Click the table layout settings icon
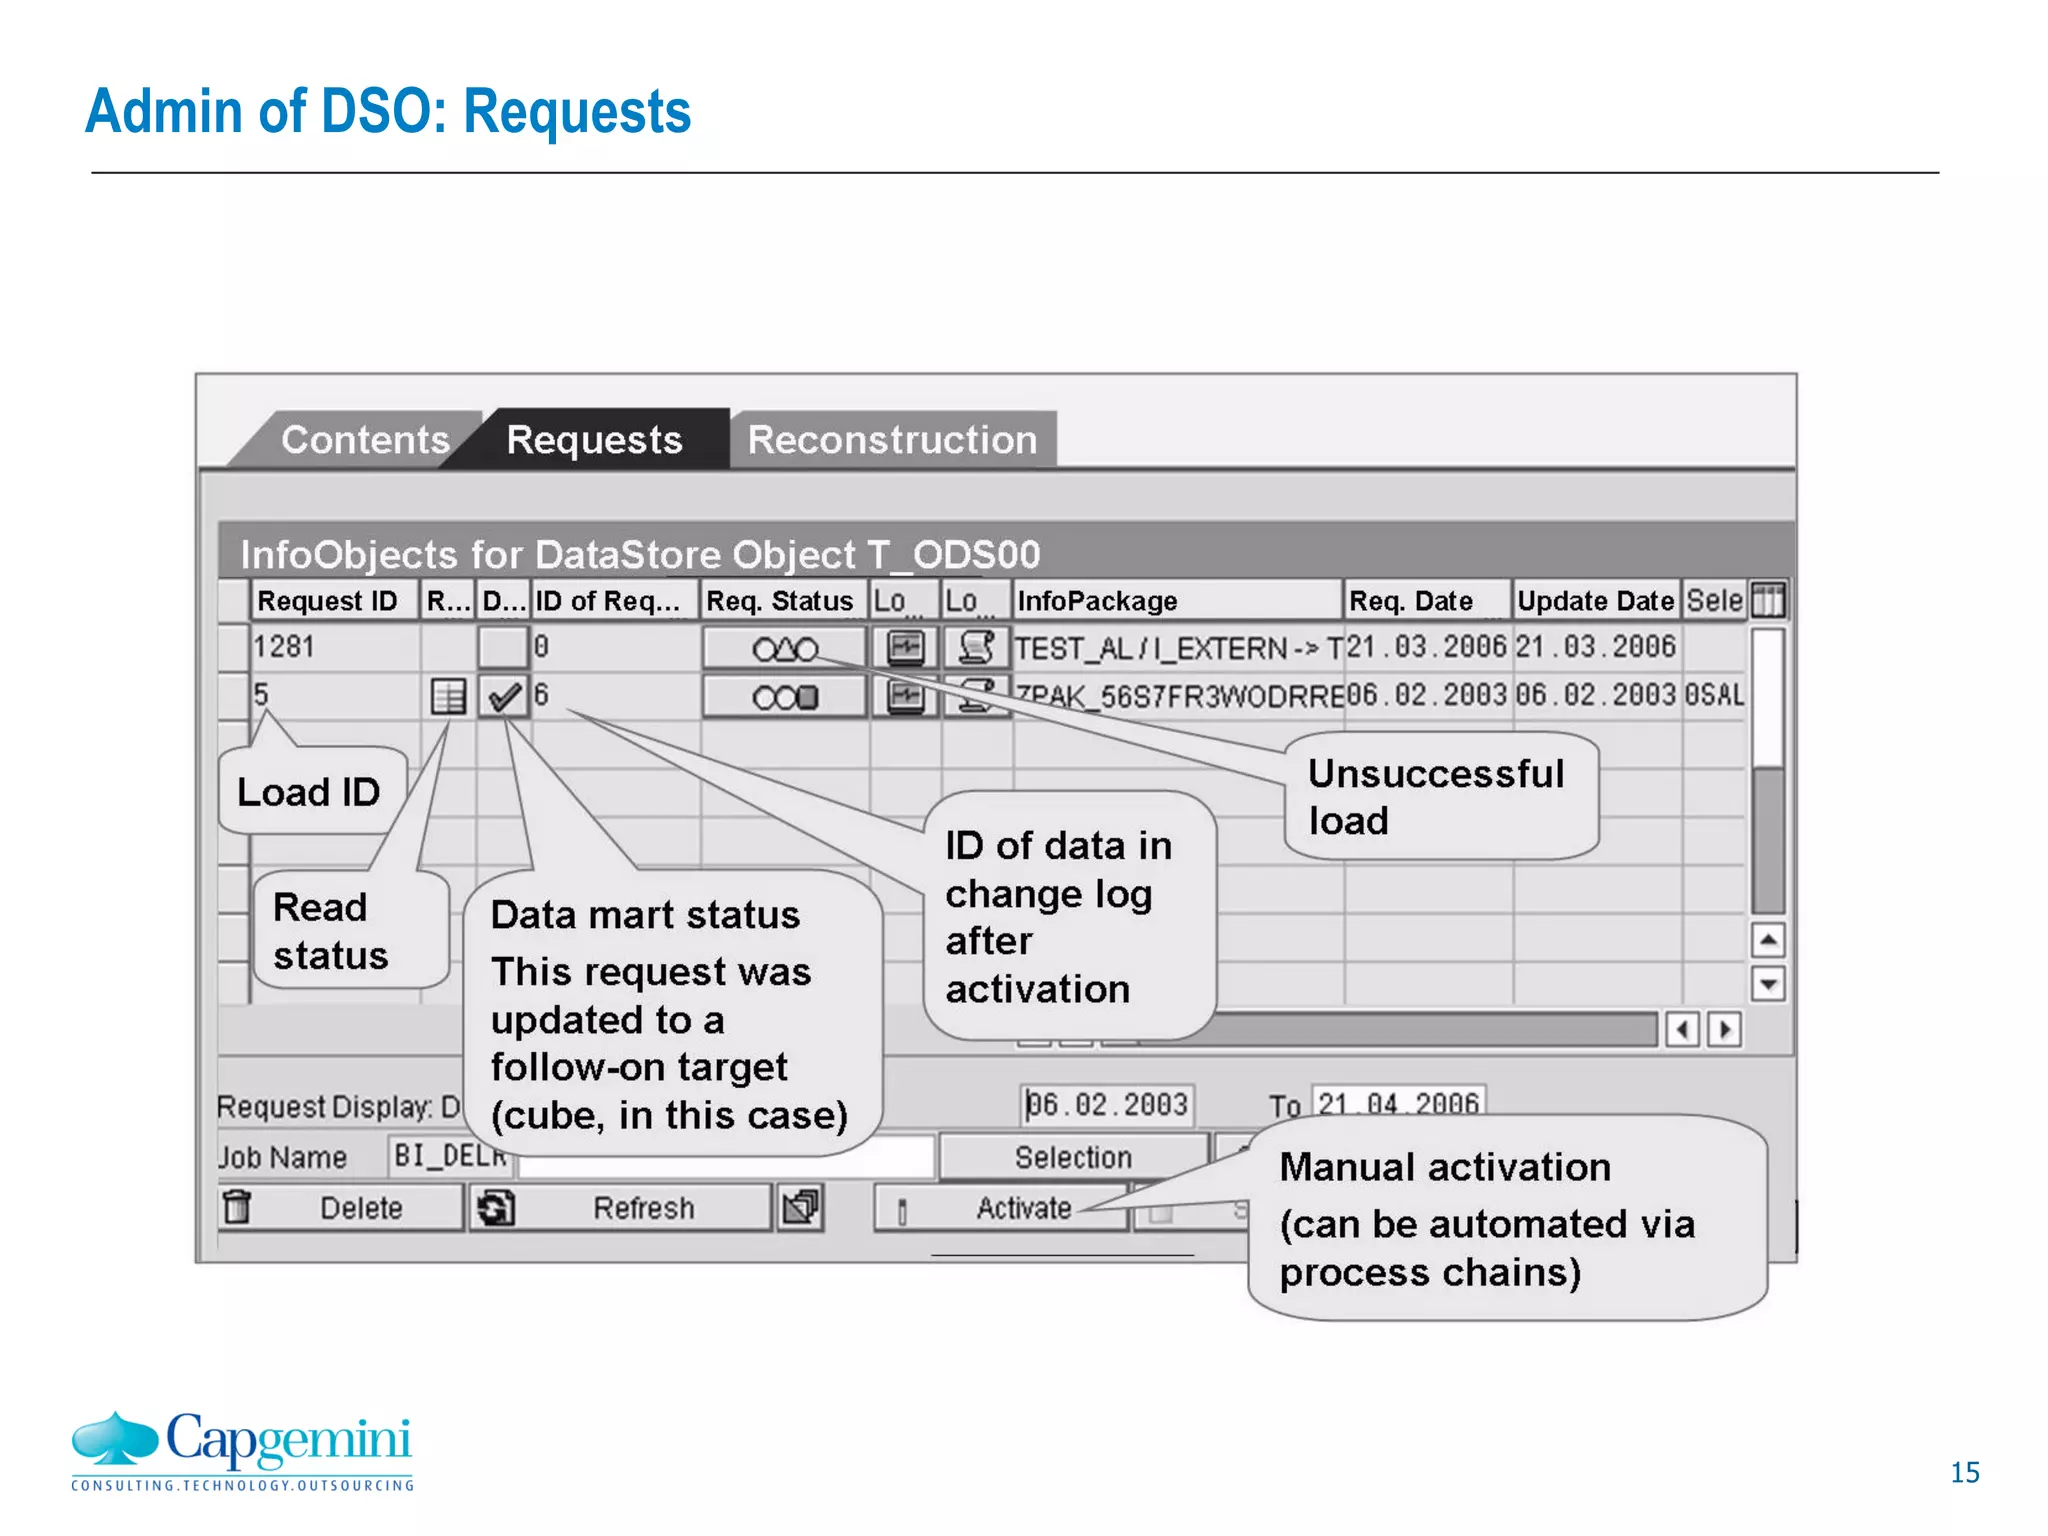The image size is (2048, 1536). click(1767, 601)
